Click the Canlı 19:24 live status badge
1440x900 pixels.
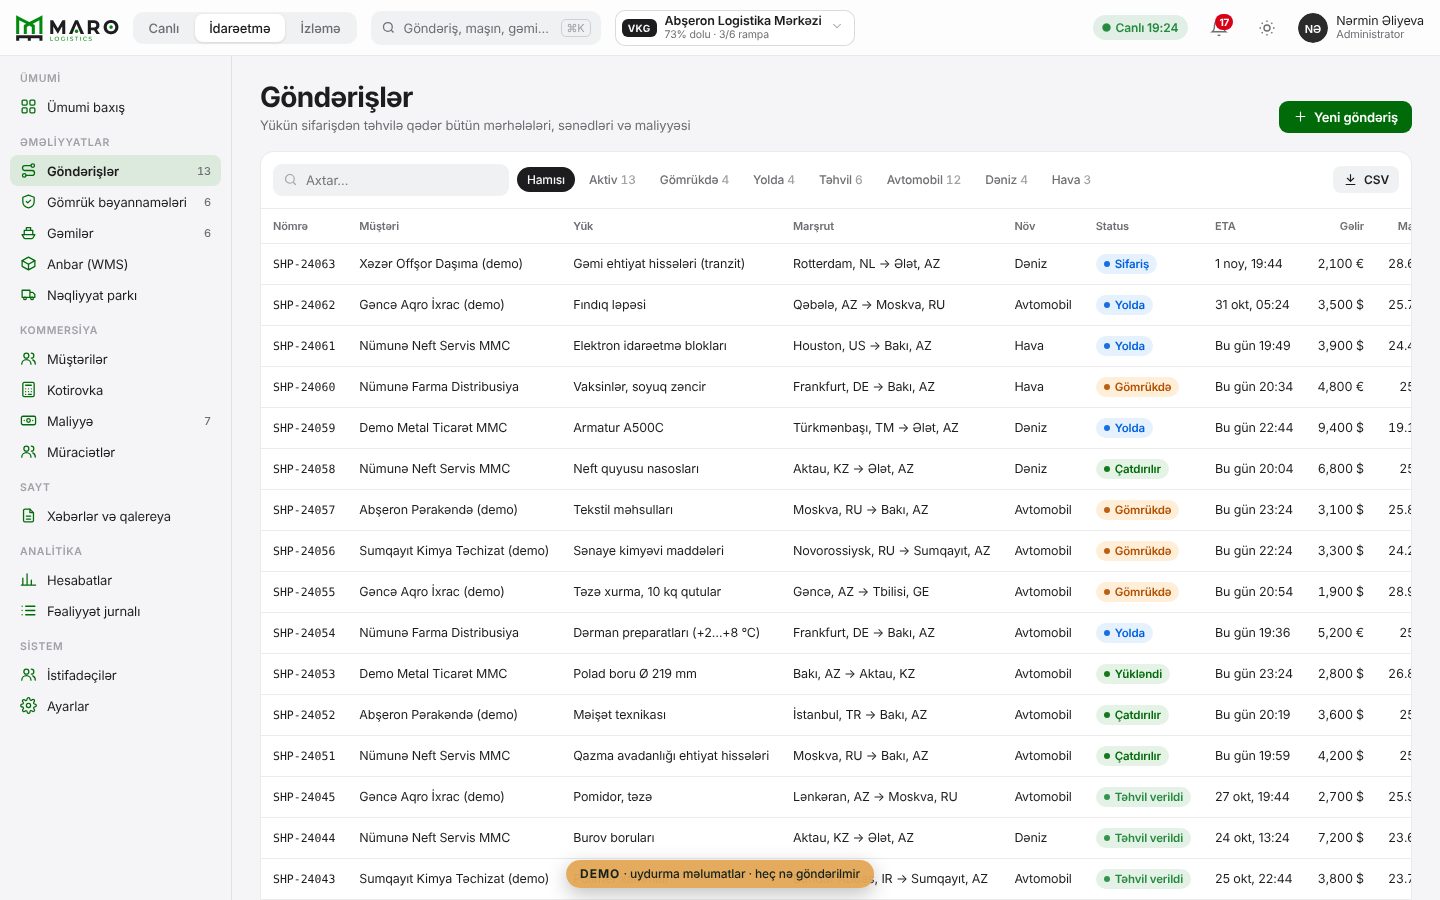click(x=1140, y=28)
